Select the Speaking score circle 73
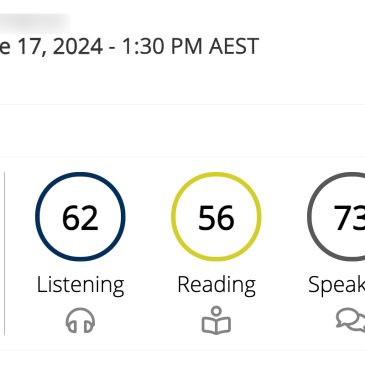 336,217
